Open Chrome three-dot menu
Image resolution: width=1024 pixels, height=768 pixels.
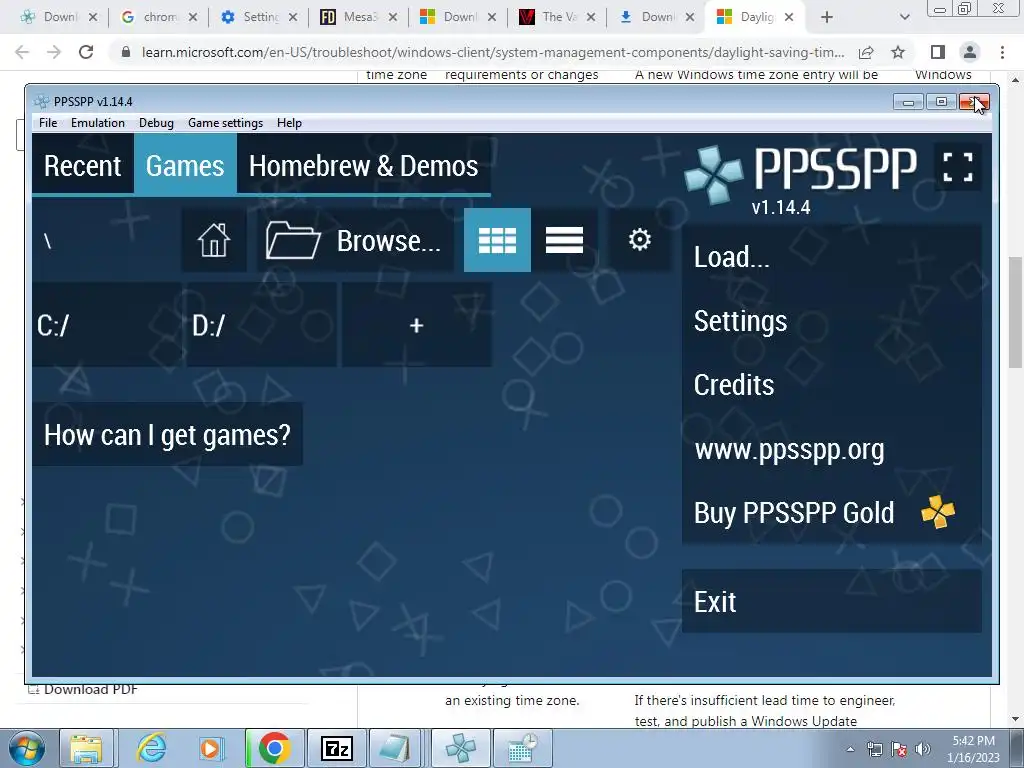coord(1002,52)
